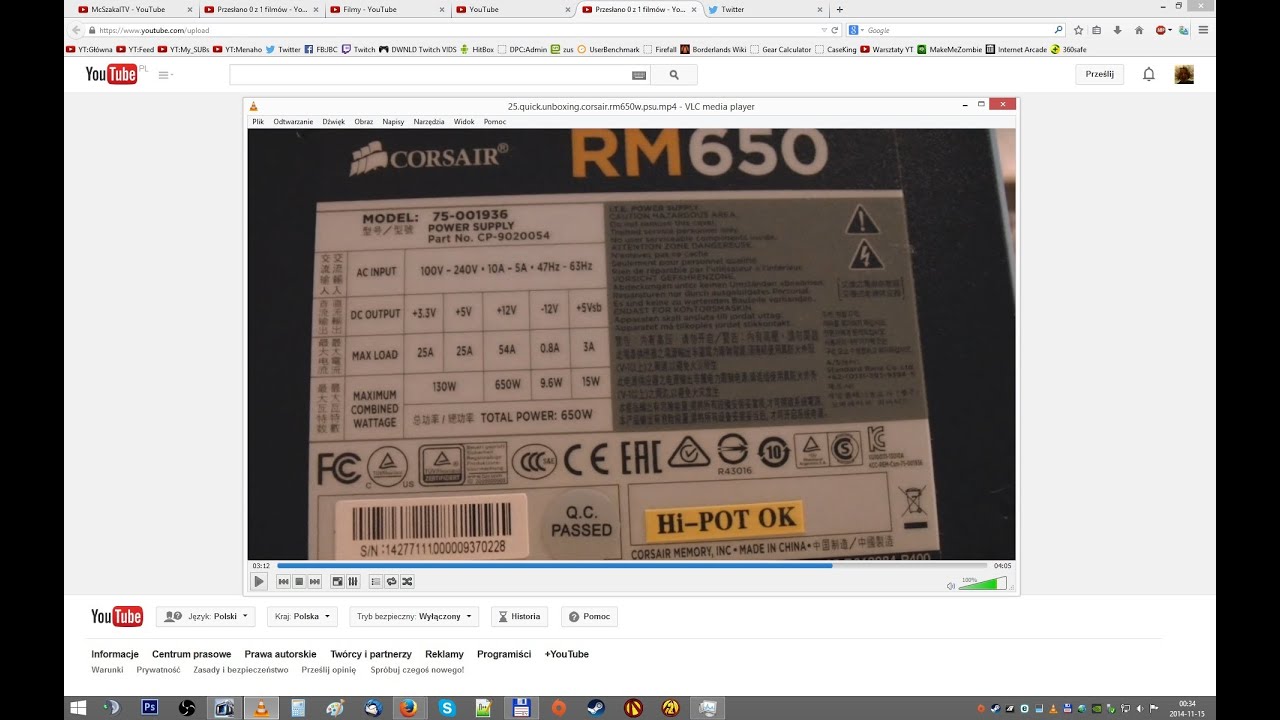Image resolution: width=1280 pixels, height=720 pixels.
Task: Open YouTube notifications bell
Action: [1149, 74]
